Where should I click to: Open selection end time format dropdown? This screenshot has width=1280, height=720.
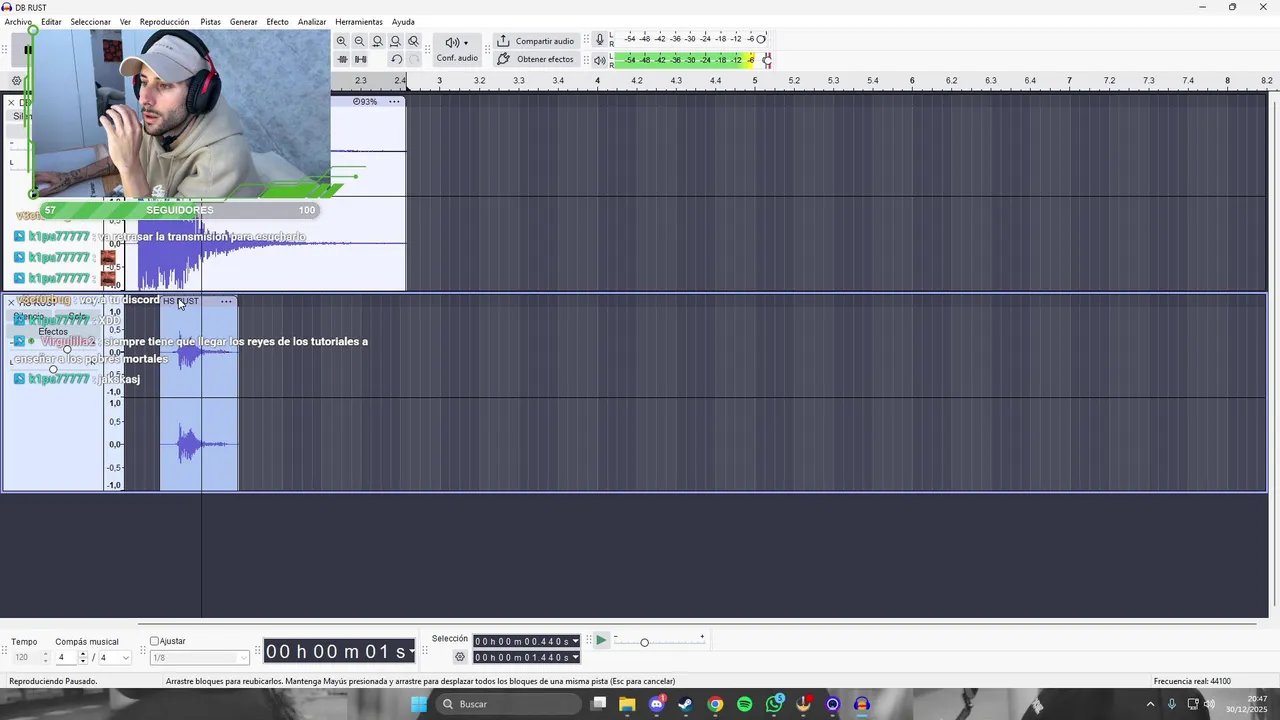point(575,657)
